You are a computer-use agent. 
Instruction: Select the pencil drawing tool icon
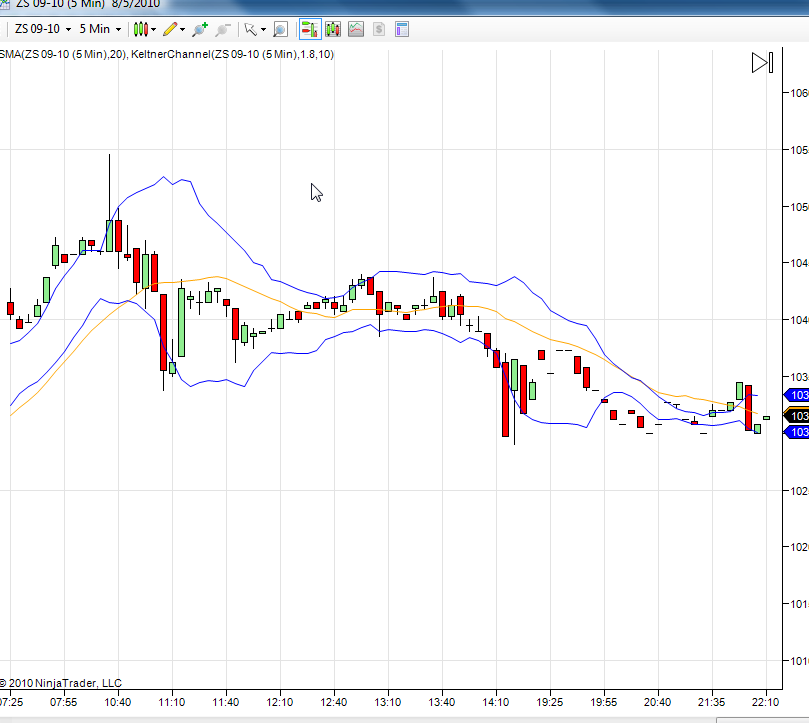(170, 29)
